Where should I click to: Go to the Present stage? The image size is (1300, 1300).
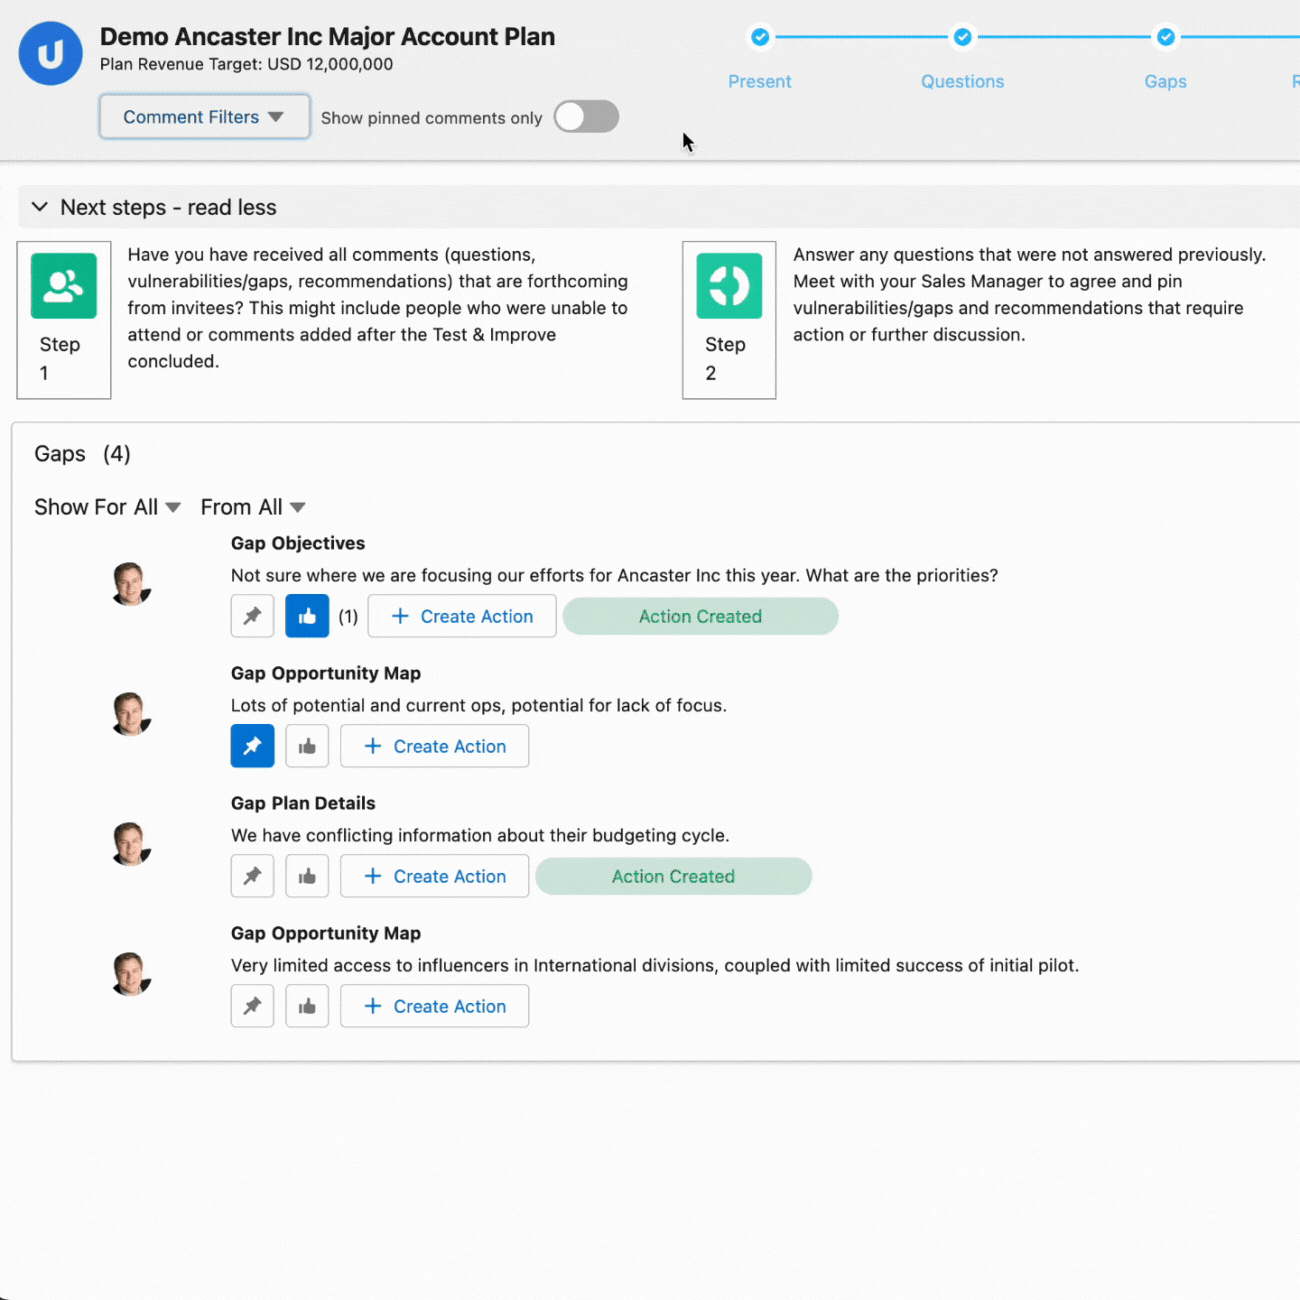pyautogui.click(x=760, y=82)
